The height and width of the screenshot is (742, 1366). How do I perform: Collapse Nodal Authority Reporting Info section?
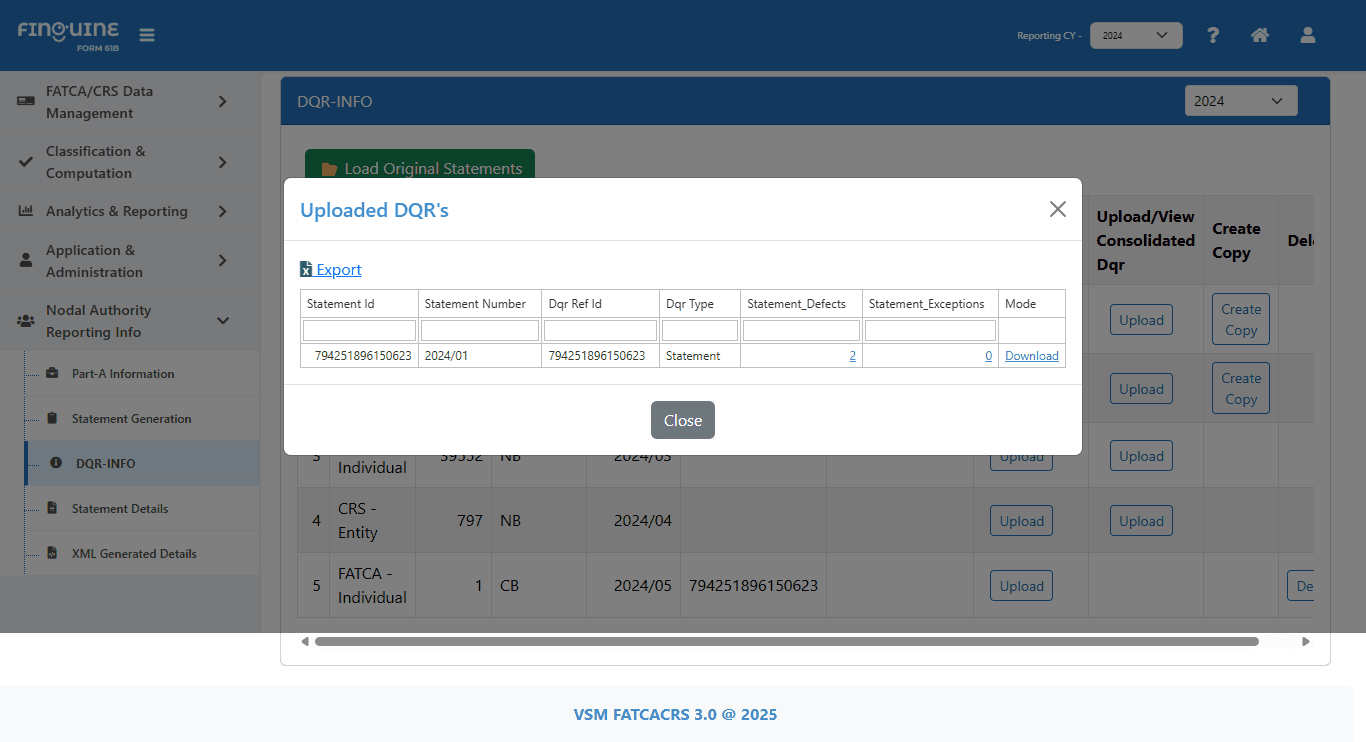pos(222,321)
